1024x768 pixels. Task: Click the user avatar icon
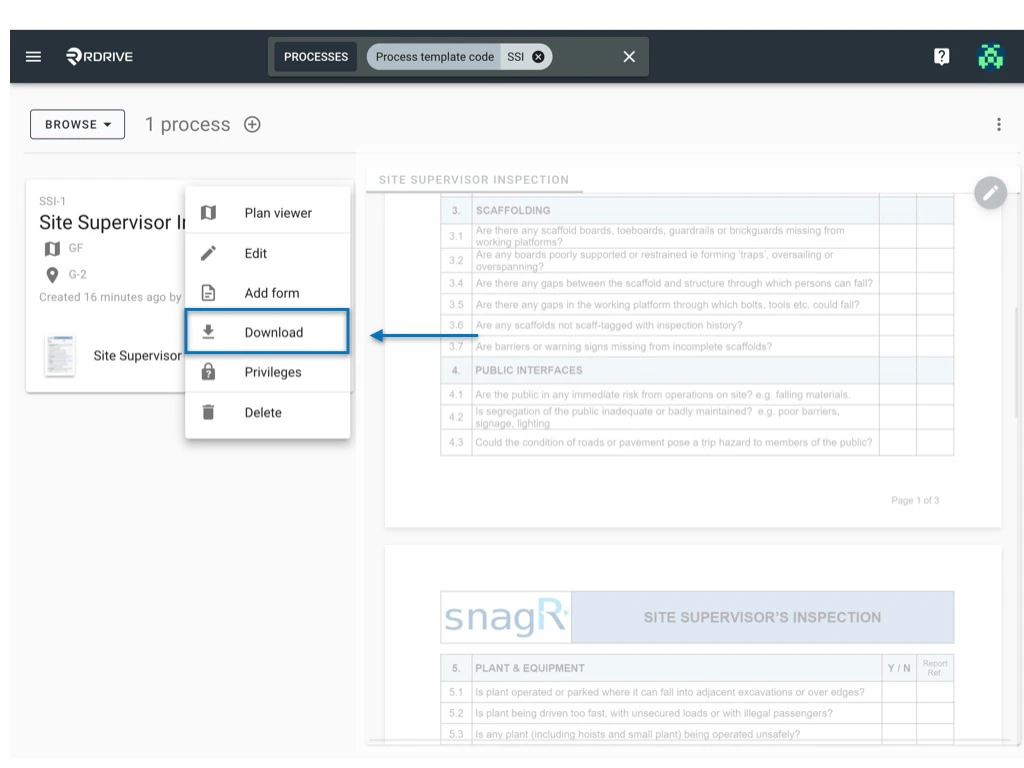991,56
